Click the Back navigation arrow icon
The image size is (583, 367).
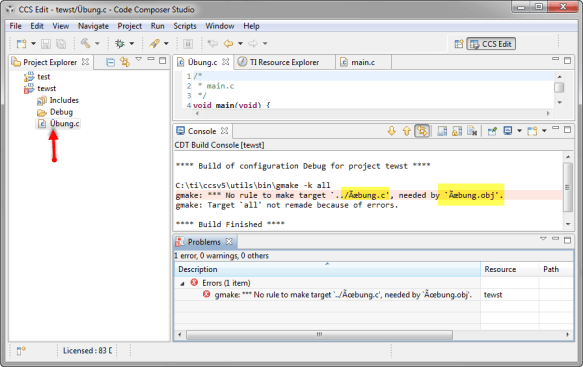228,44
